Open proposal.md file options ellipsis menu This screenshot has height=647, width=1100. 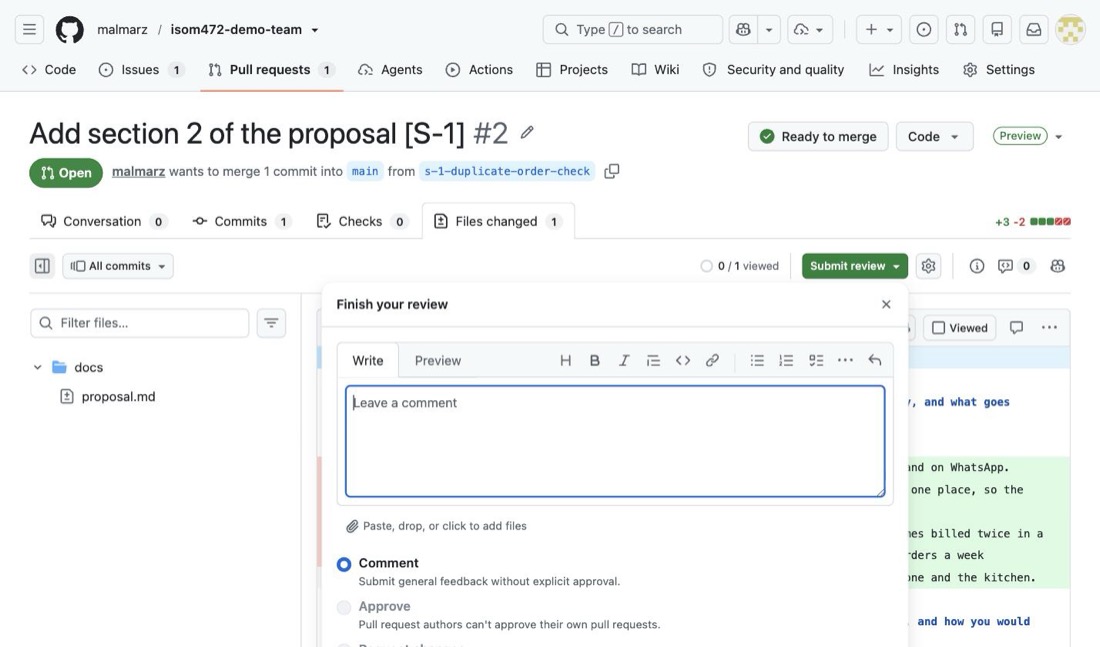click(x=1049, y=328)
